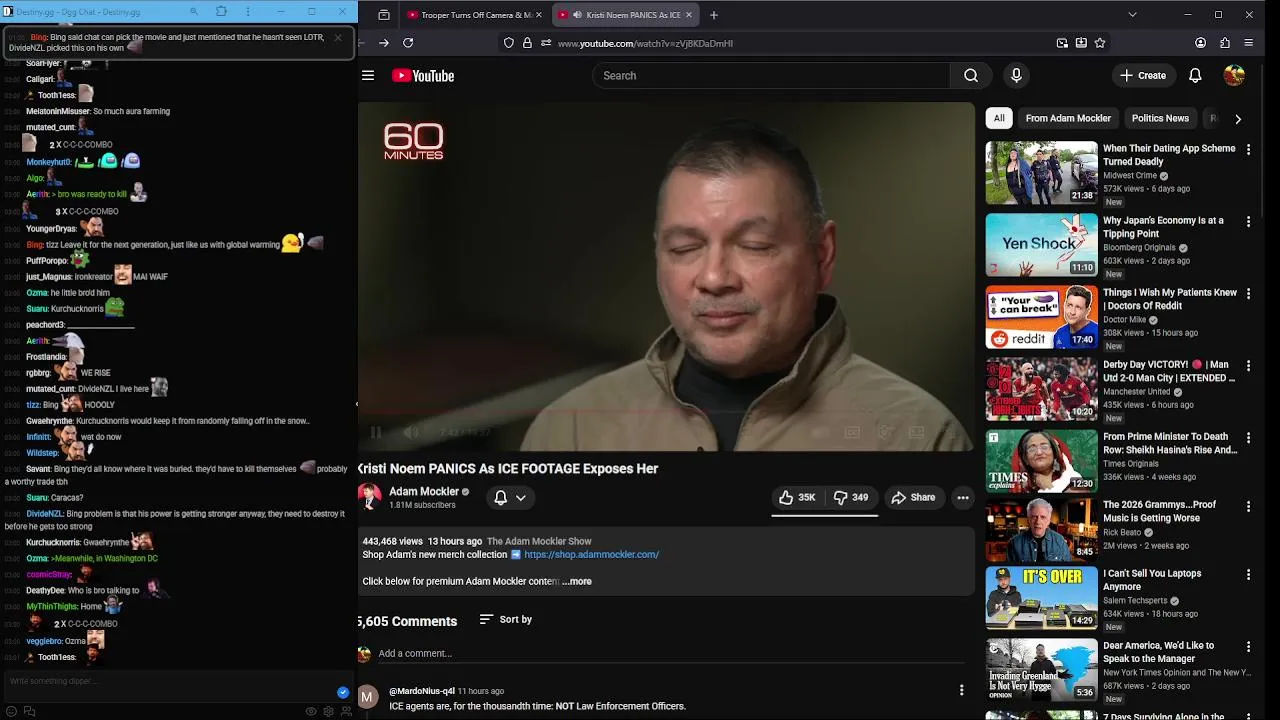The height and width of the screenshot is (720, 1280).
Task: Open the Firefox View button in the tab bar
Action: pos(384,15)
